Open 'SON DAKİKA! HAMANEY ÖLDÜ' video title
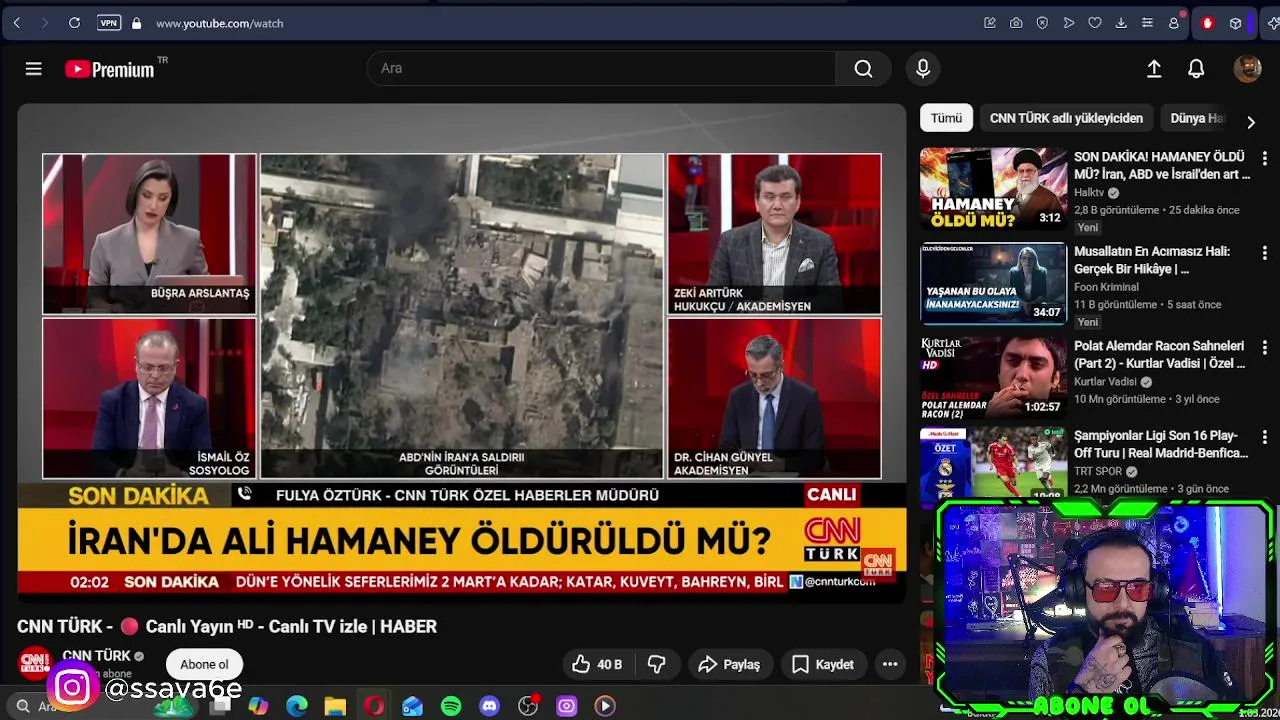Viewport: 1280px width, 720px height. coord(1162,165)
